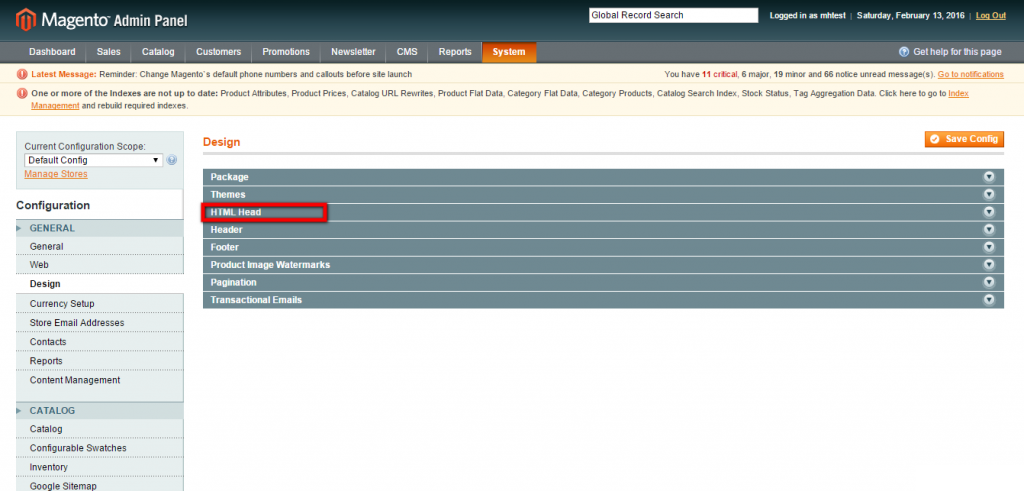The height and width of the screenshot is (491, 1024).
Task: Expand the Pagination section
Action: tap(603, 283)
